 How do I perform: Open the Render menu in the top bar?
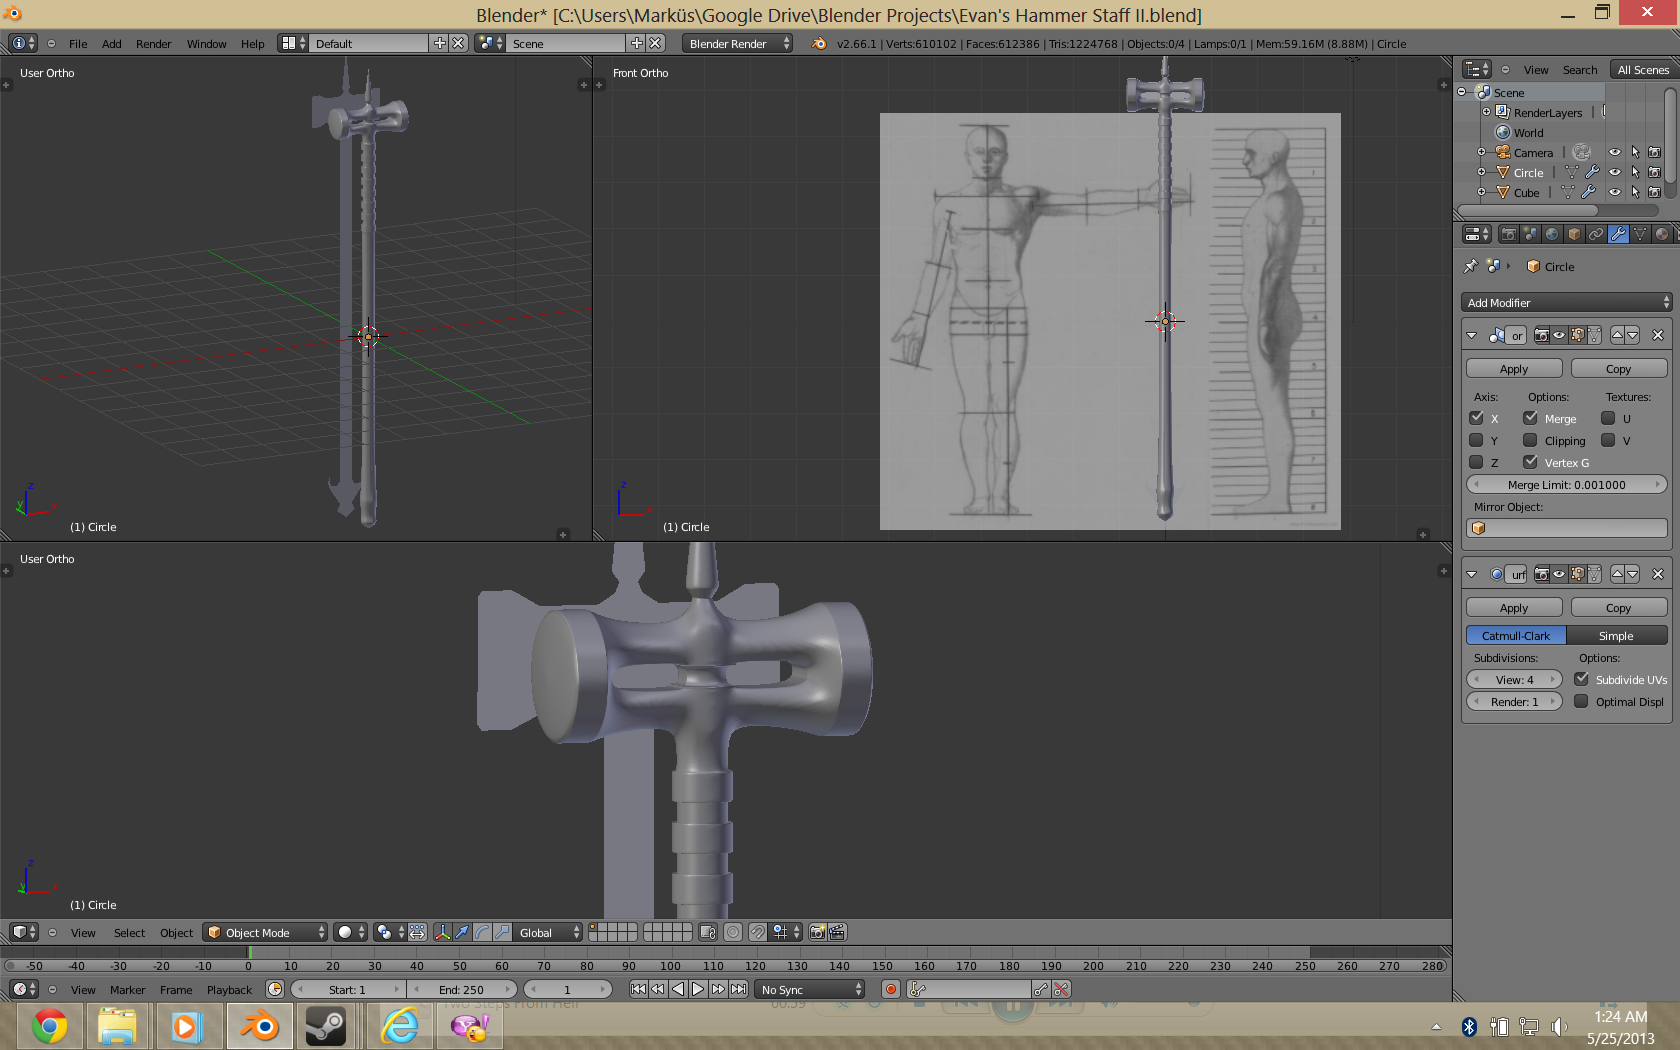point(153,44)
